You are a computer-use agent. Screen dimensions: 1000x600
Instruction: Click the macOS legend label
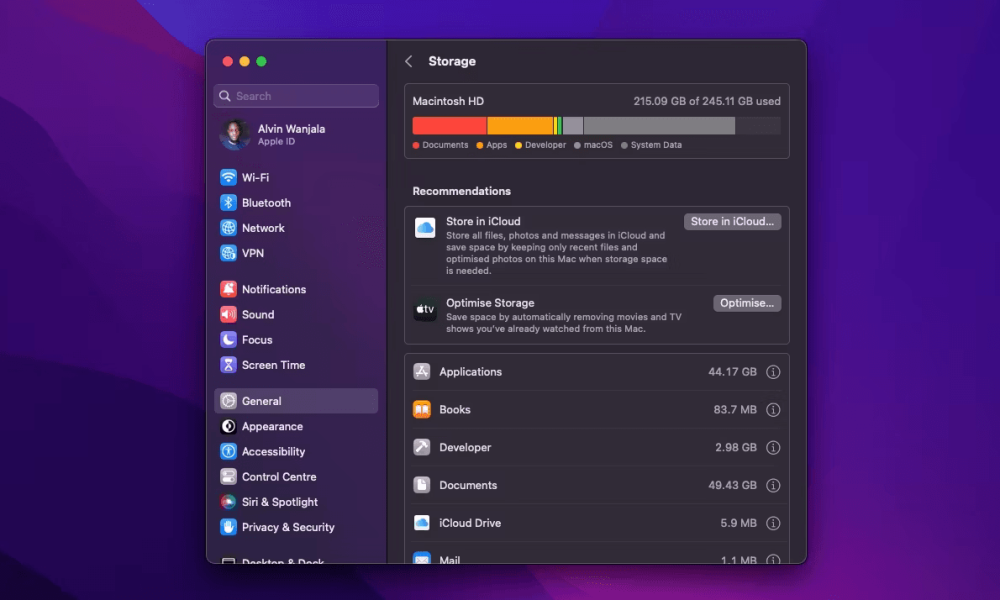(x=598, y=145)
